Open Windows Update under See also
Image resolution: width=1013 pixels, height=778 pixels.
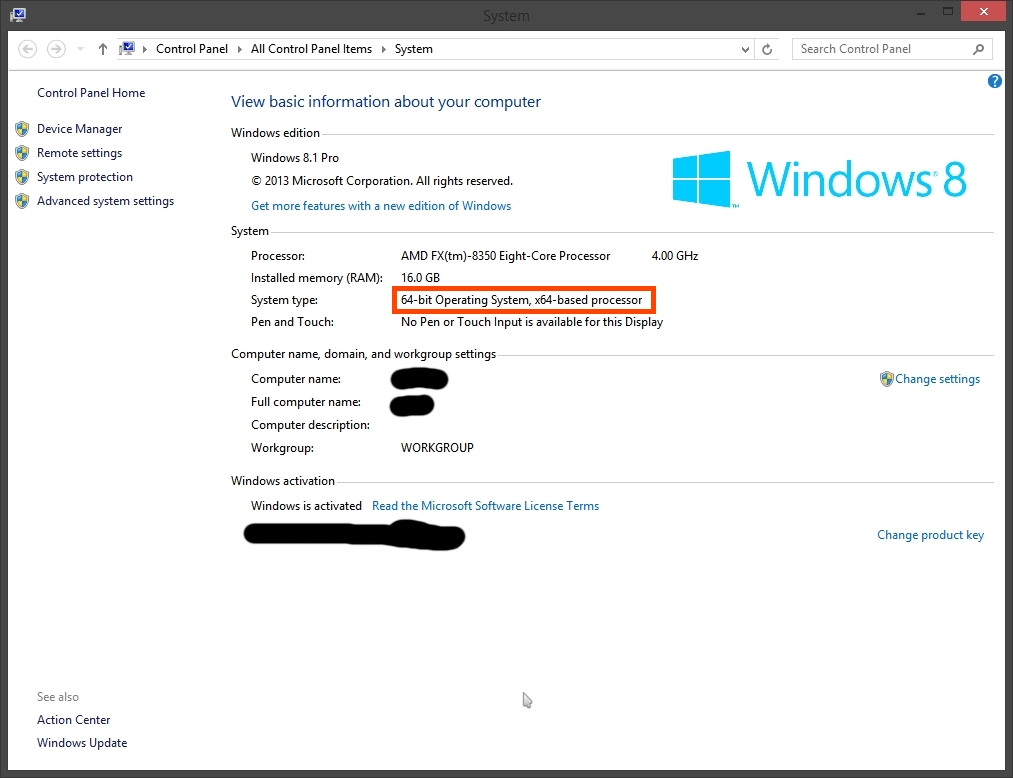coord(82,743)
